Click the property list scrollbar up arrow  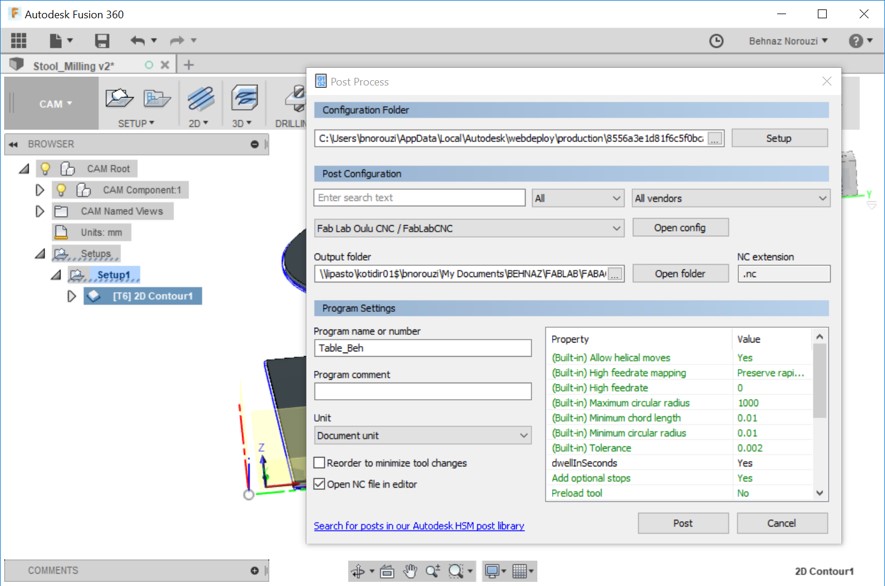[820, 336]
